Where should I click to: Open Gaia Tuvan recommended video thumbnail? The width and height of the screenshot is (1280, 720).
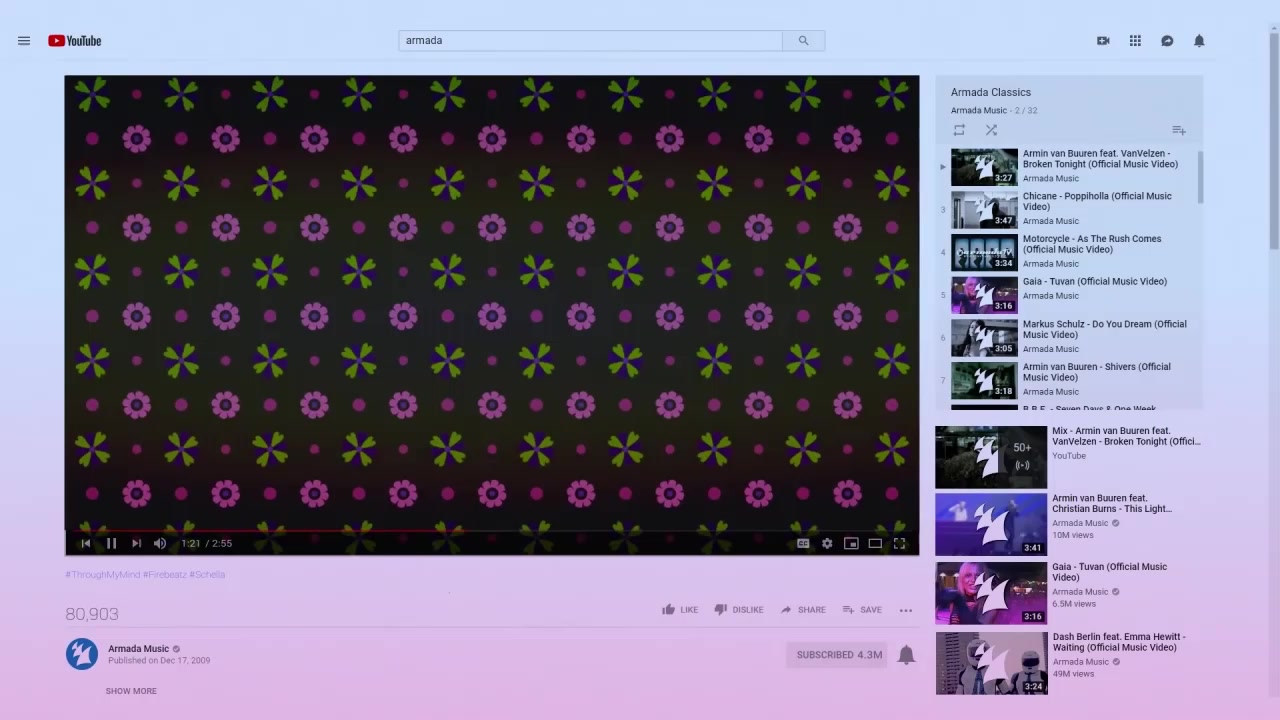click(991, 593)
